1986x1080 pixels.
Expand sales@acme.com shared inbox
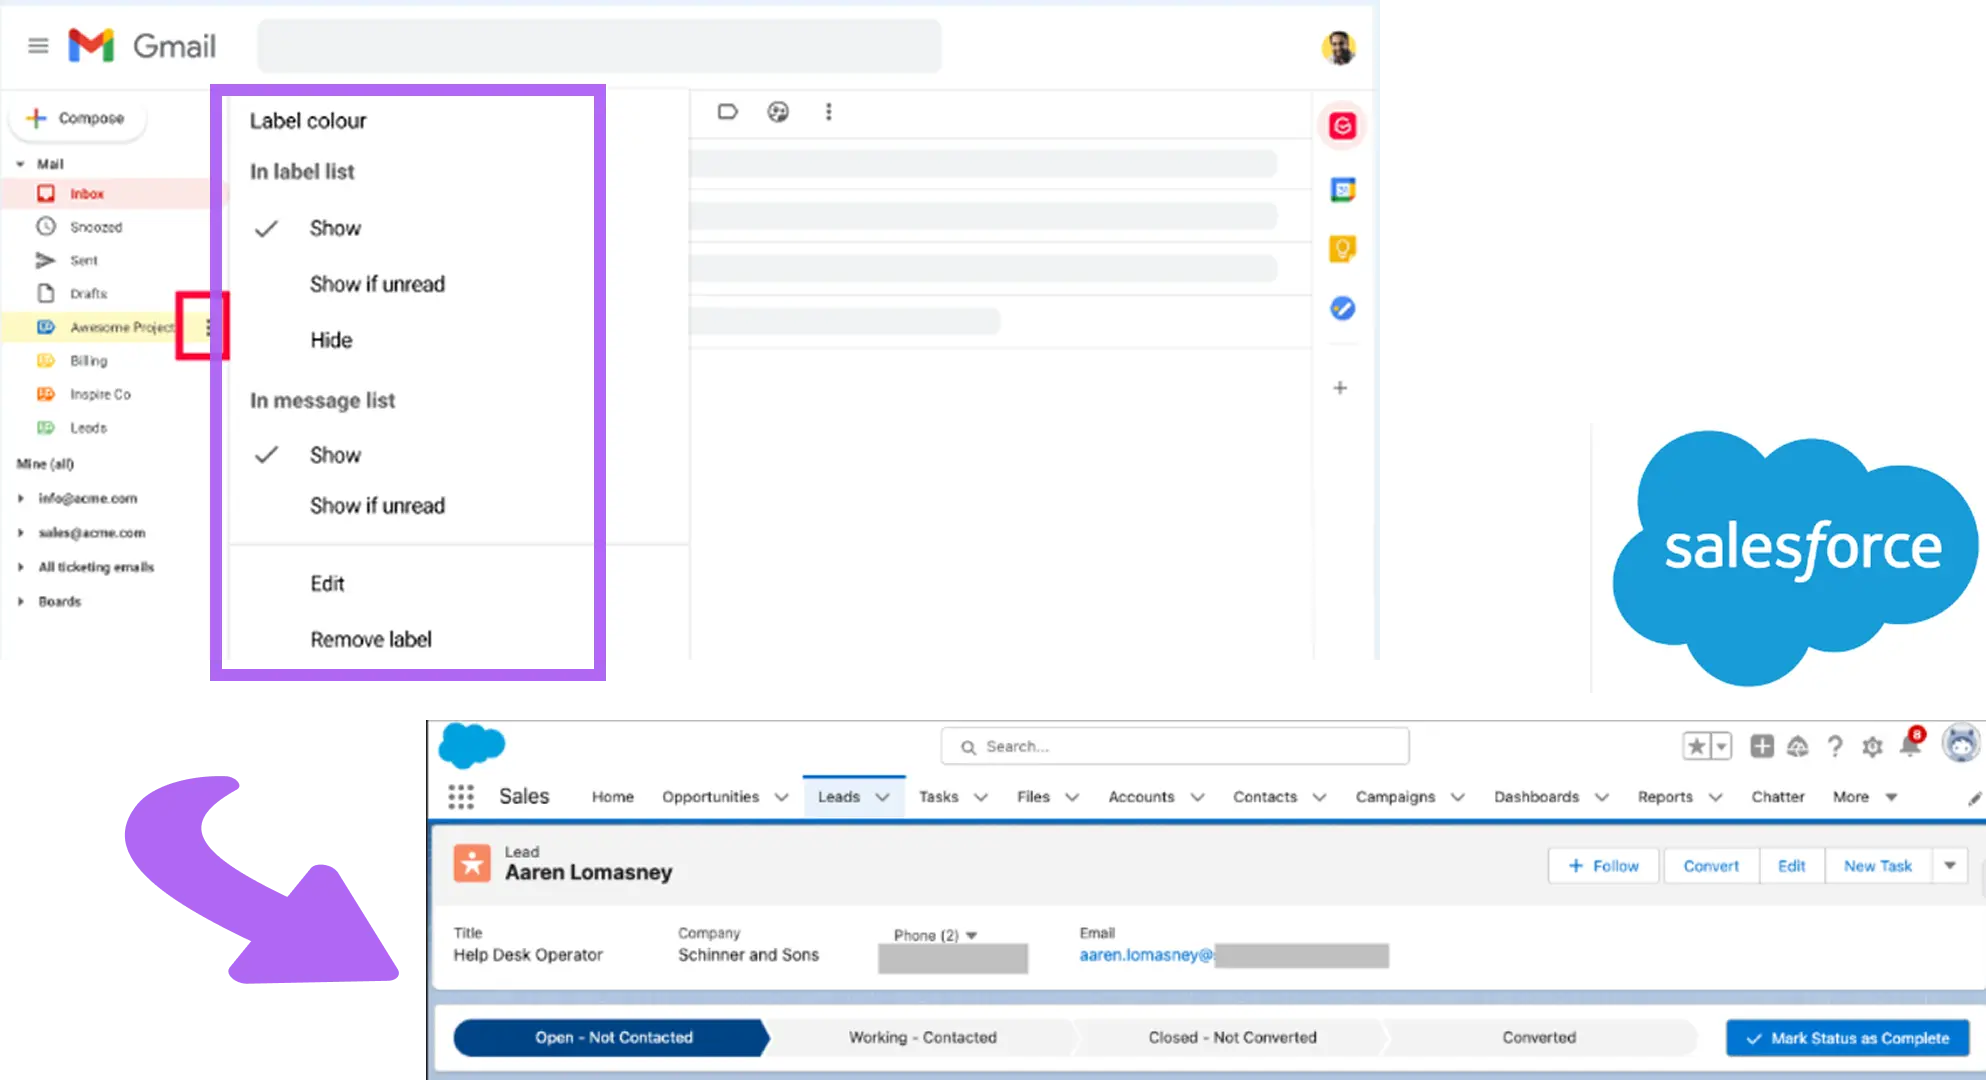click(x=20, y=533)
